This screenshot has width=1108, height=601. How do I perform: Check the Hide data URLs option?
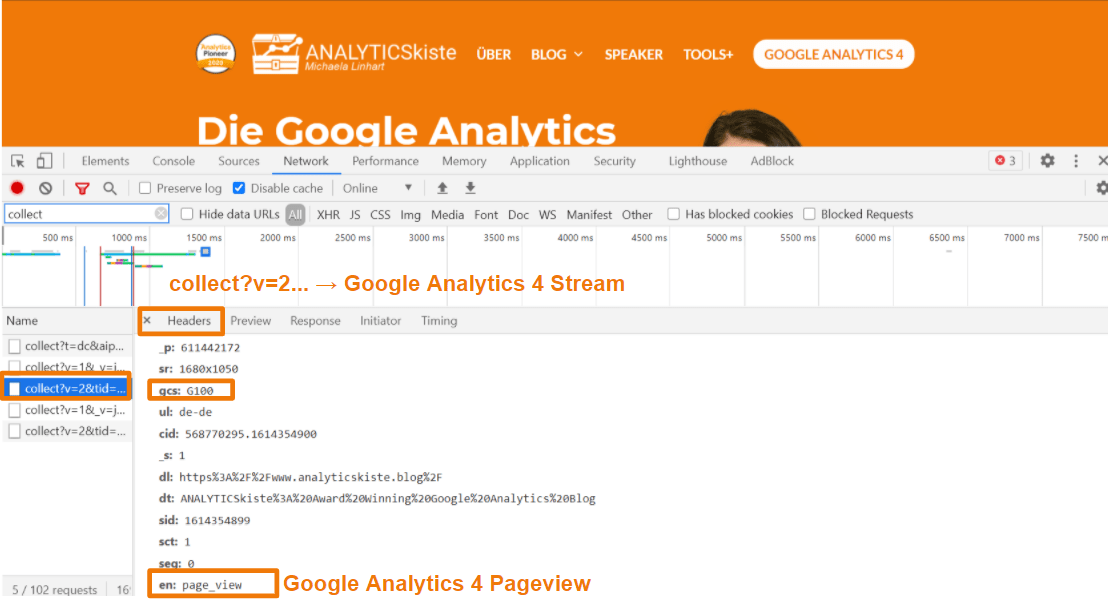tap(185, 214)
